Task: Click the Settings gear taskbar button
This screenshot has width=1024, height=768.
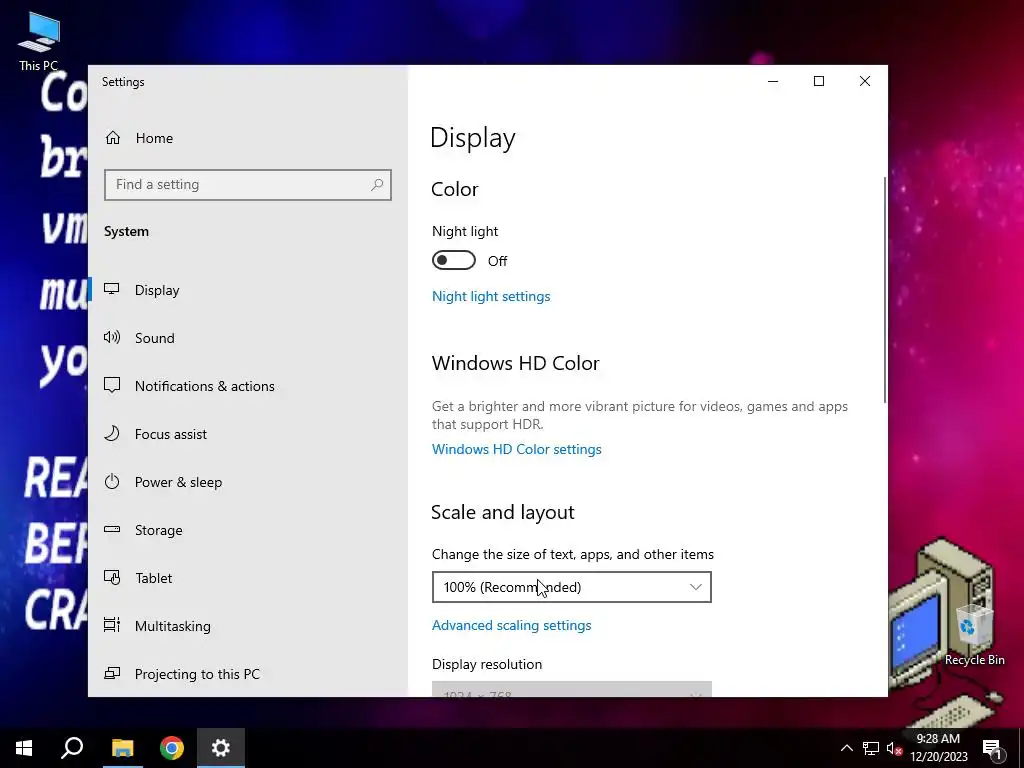Action: pyautogui.click(x=221, y=748)
